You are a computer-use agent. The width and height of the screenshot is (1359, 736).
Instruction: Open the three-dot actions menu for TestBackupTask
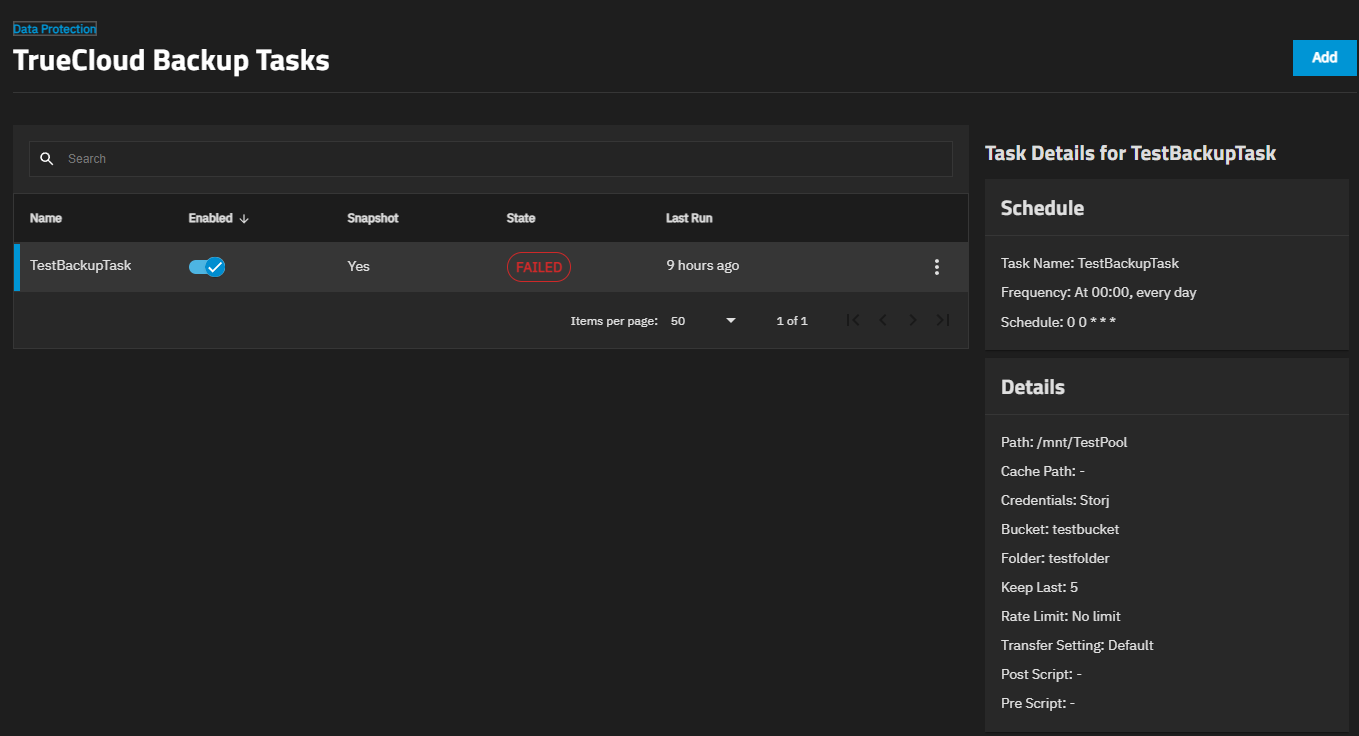937,267
